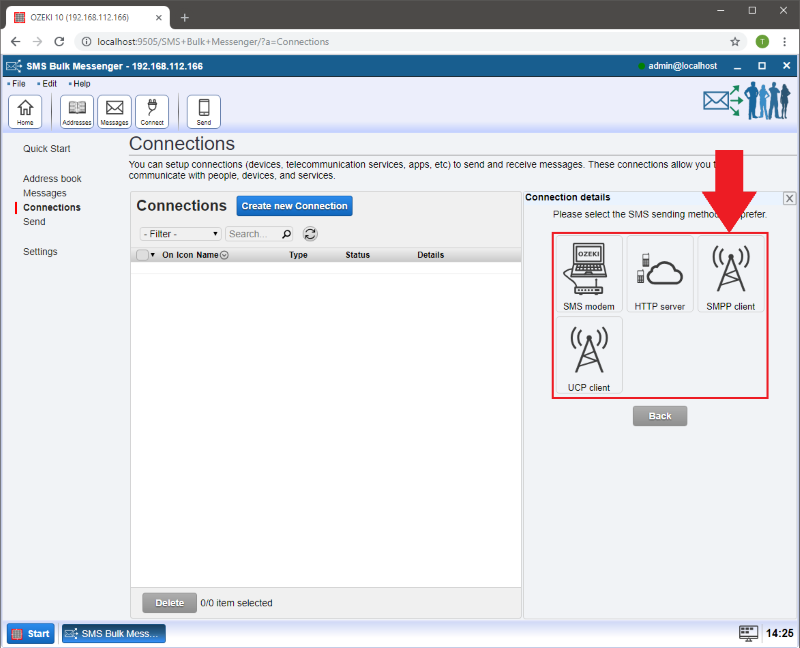Image resolution: width=800 pixels, height=648 pixels.
Task: Click the Send phone toolbar icon
Action: tap(204, 111)
